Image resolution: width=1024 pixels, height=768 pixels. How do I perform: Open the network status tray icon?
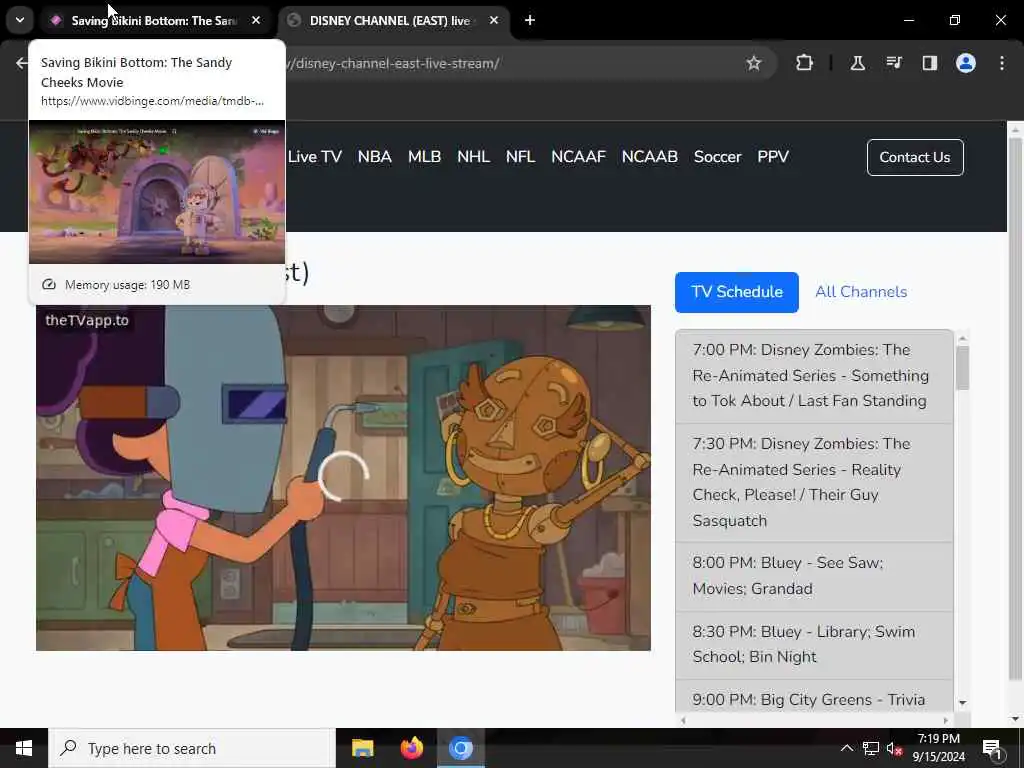[x=871, y=748]
